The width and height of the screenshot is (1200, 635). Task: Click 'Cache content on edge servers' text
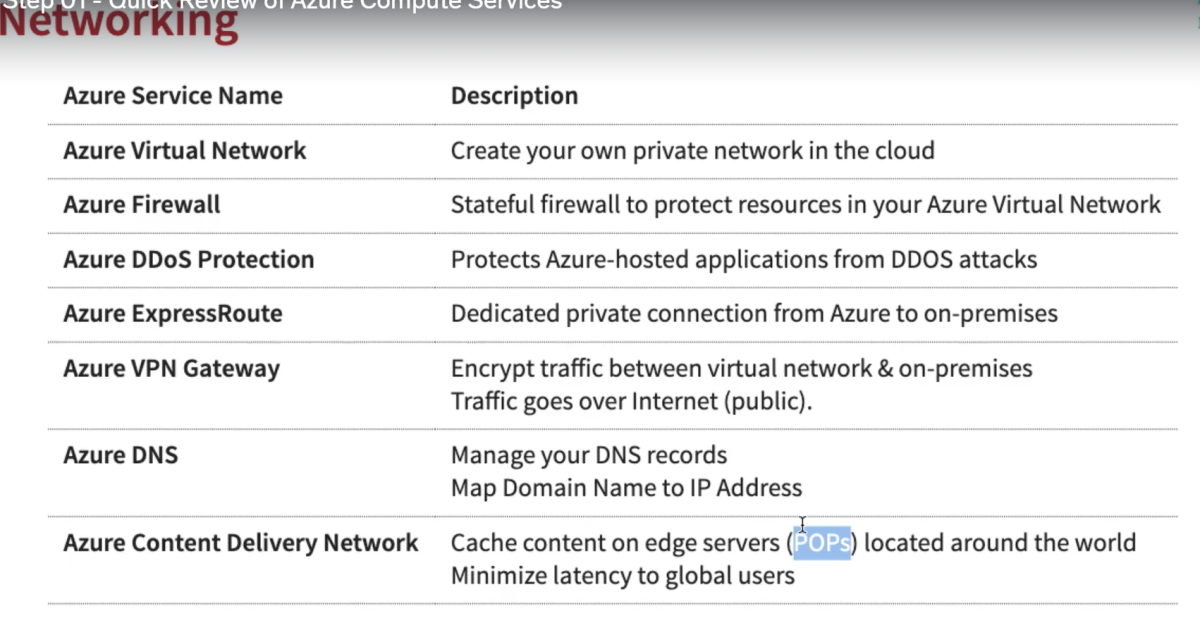(x=615, y=544)
